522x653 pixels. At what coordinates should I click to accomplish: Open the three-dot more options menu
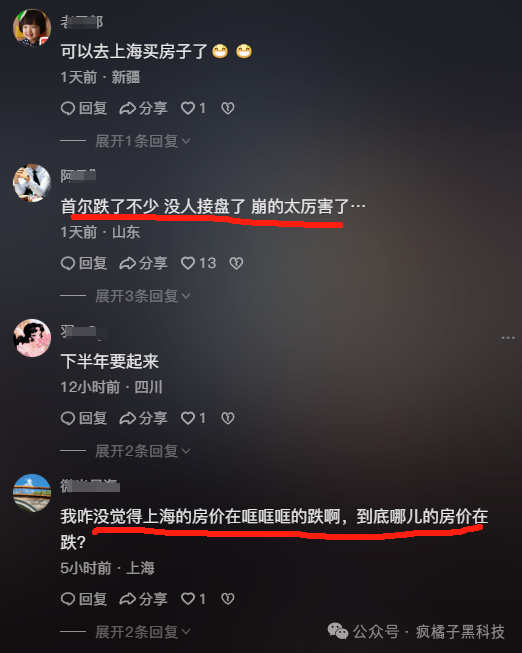[x=508, y=338]
